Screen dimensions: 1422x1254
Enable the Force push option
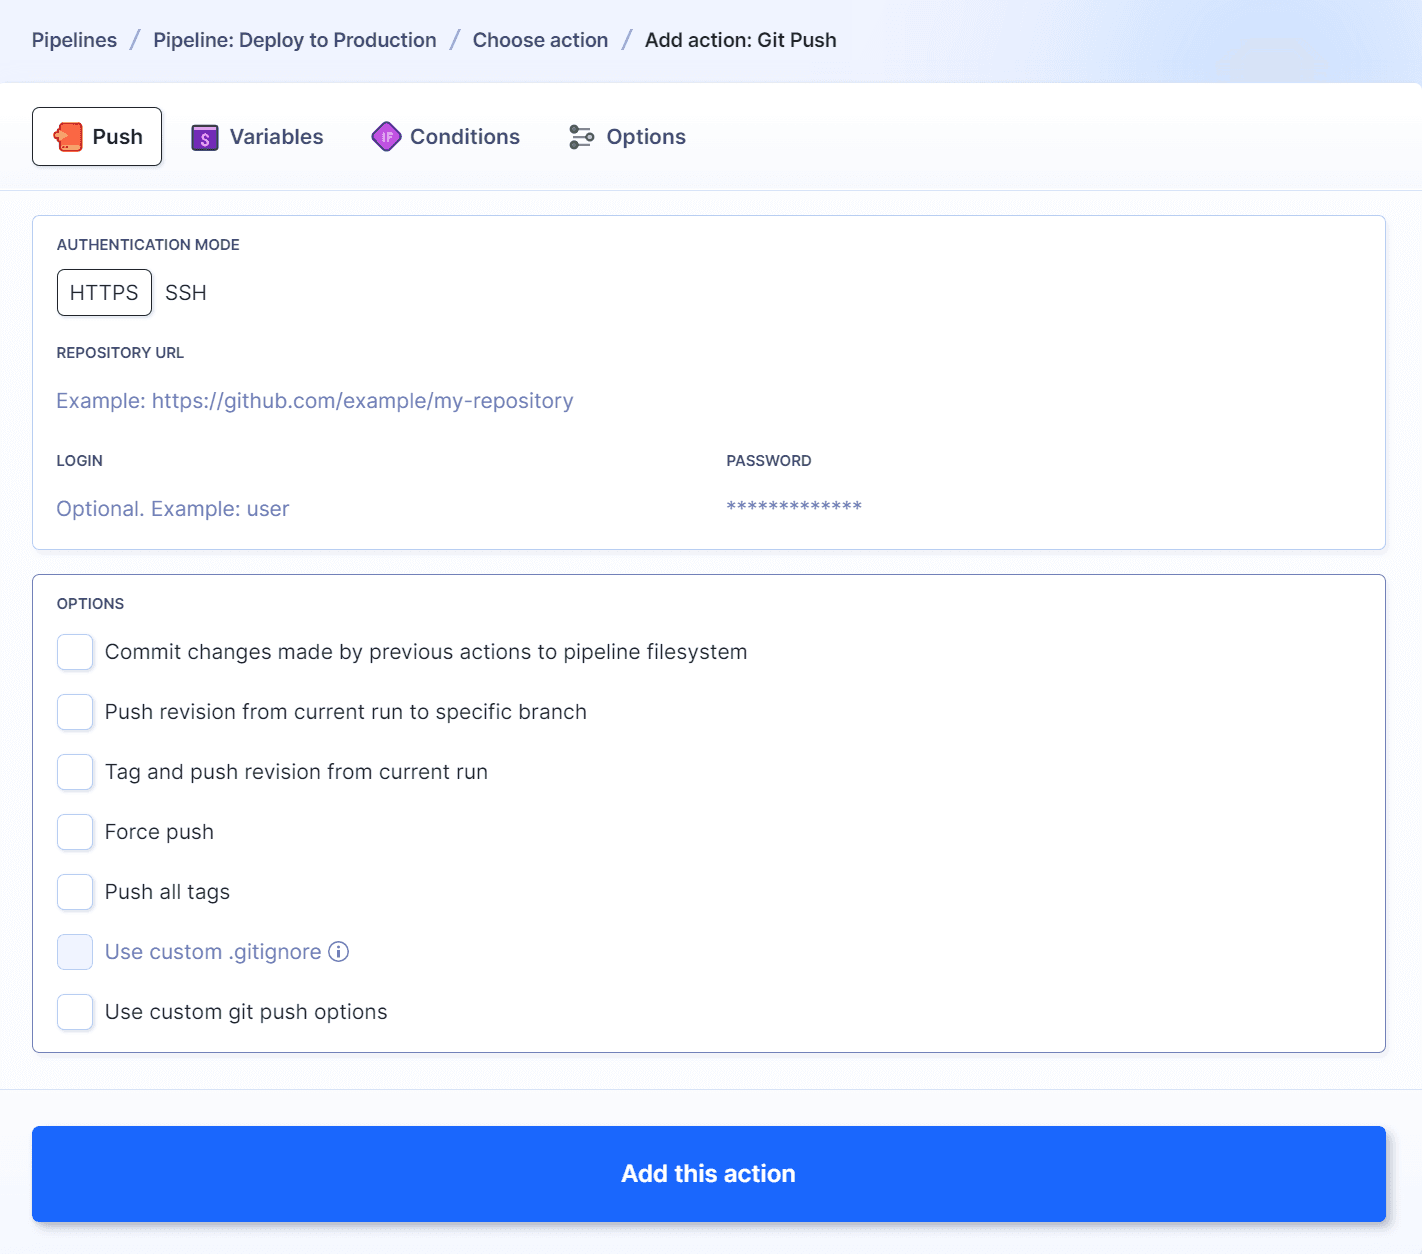[75, 832]
